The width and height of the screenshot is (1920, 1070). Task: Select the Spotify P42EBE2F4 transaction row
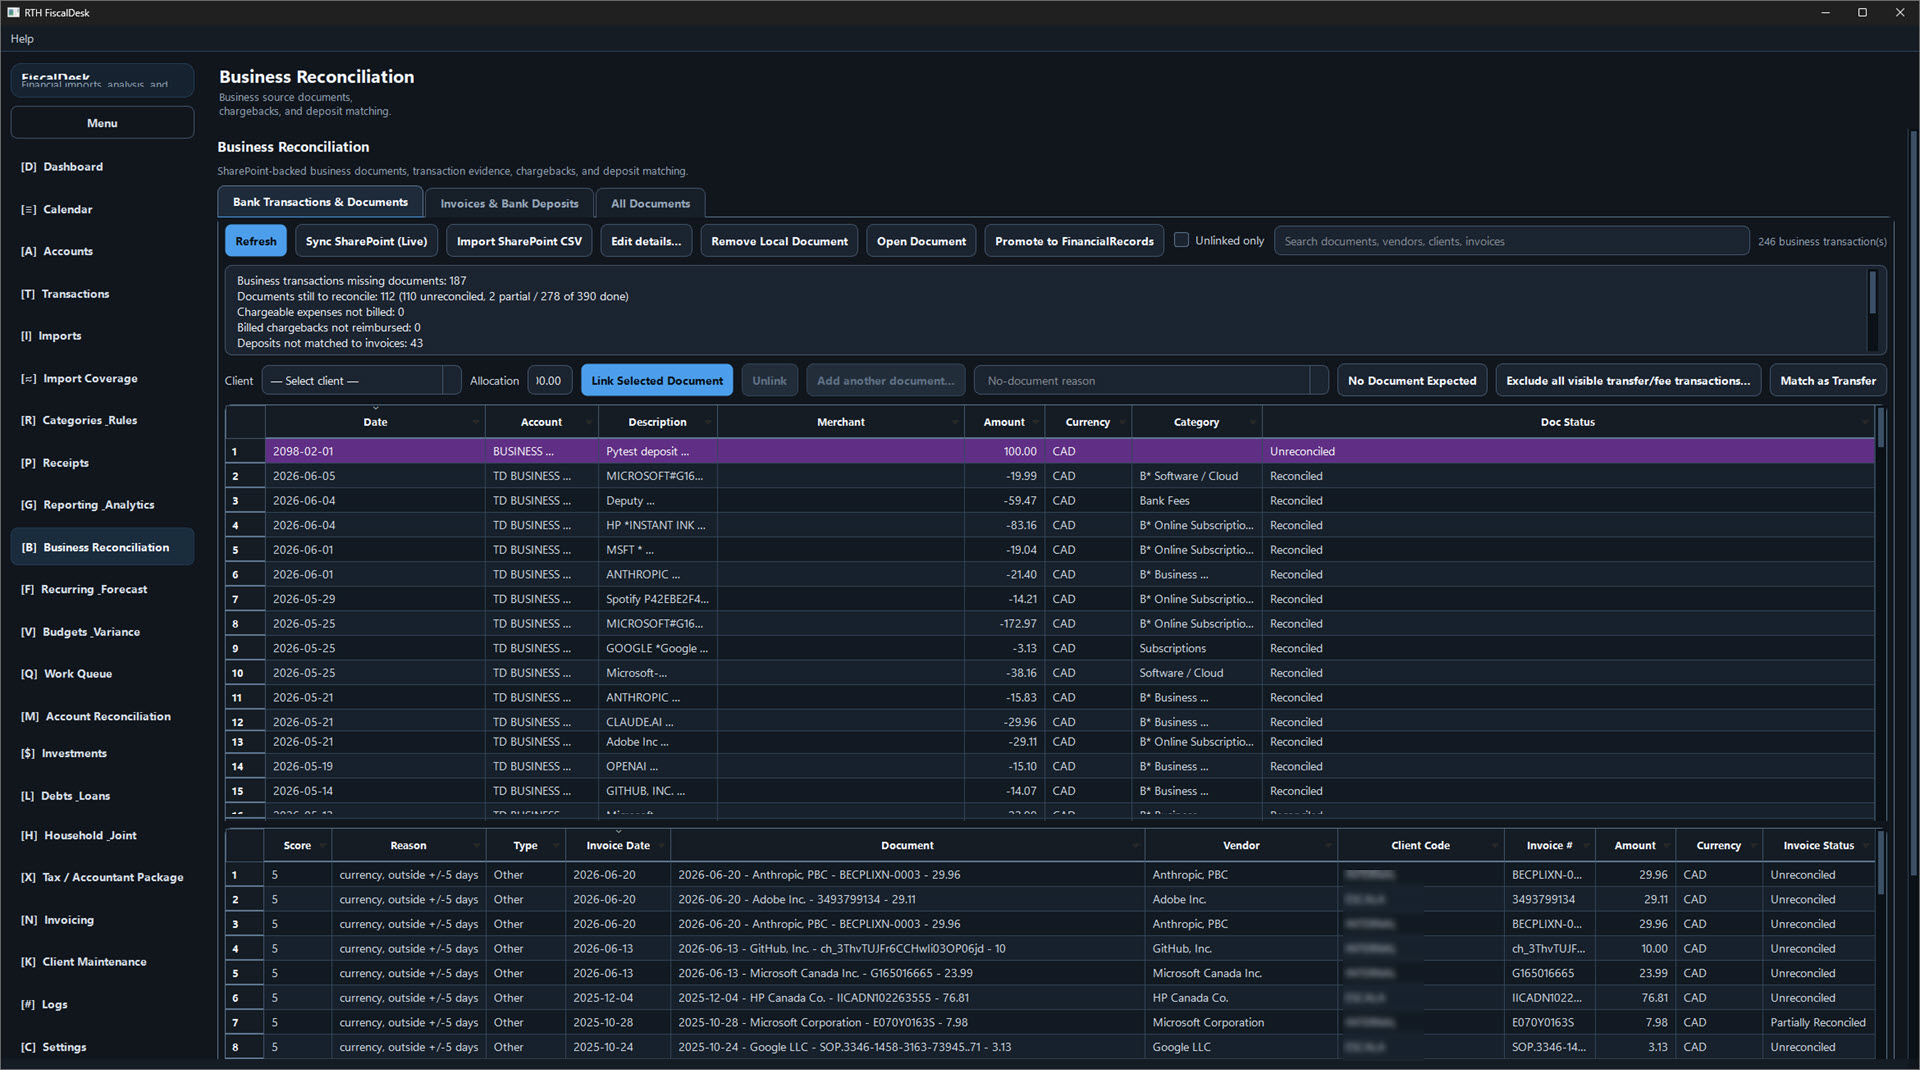[1049, 599]
